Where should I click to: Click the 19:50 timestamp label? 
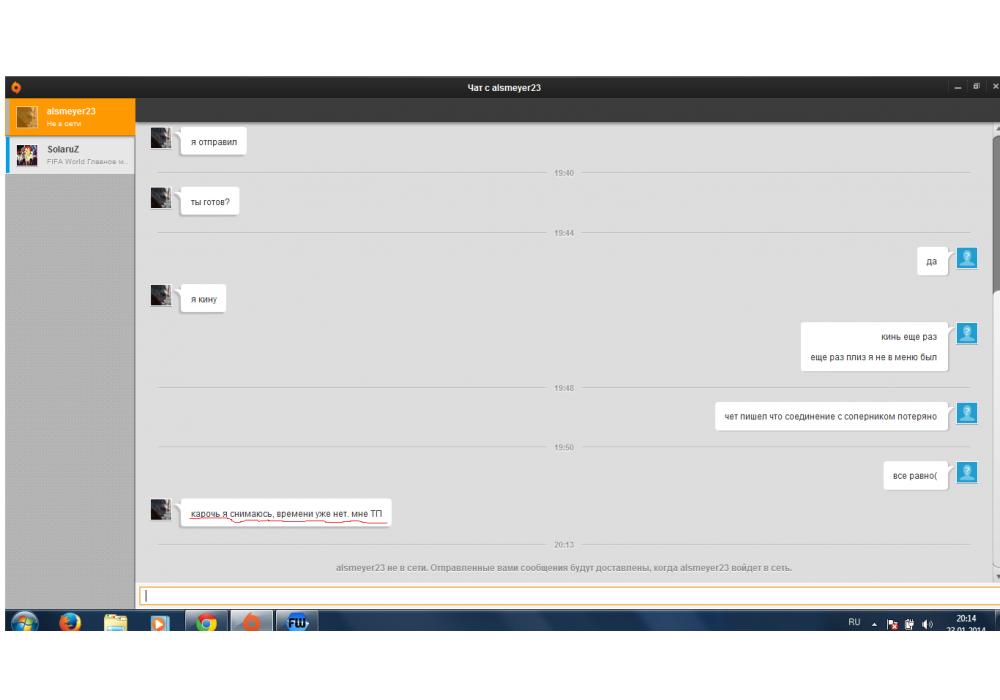564,448
